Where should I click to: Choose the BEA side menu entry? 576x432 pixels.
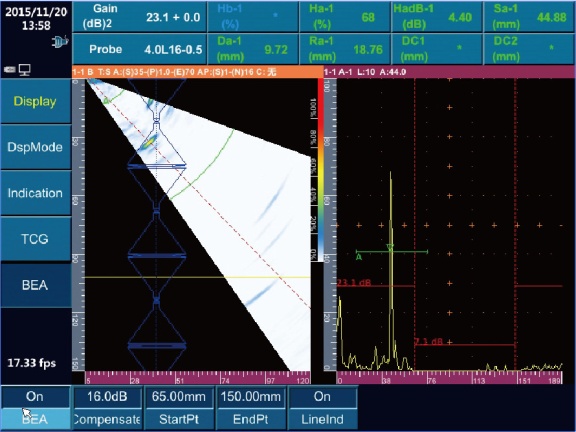[x=36, y=285]
